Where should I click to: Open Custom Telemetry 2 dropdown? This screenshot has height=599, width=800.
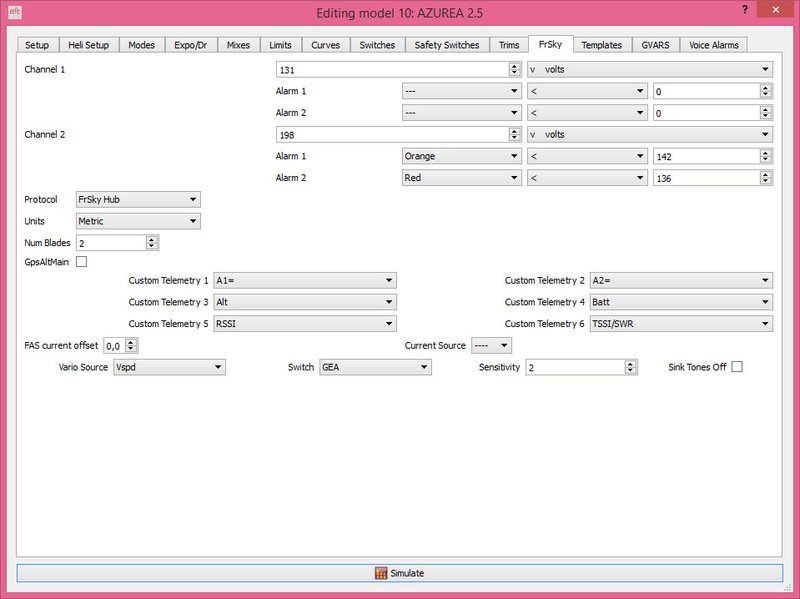[x=681, y=281]
